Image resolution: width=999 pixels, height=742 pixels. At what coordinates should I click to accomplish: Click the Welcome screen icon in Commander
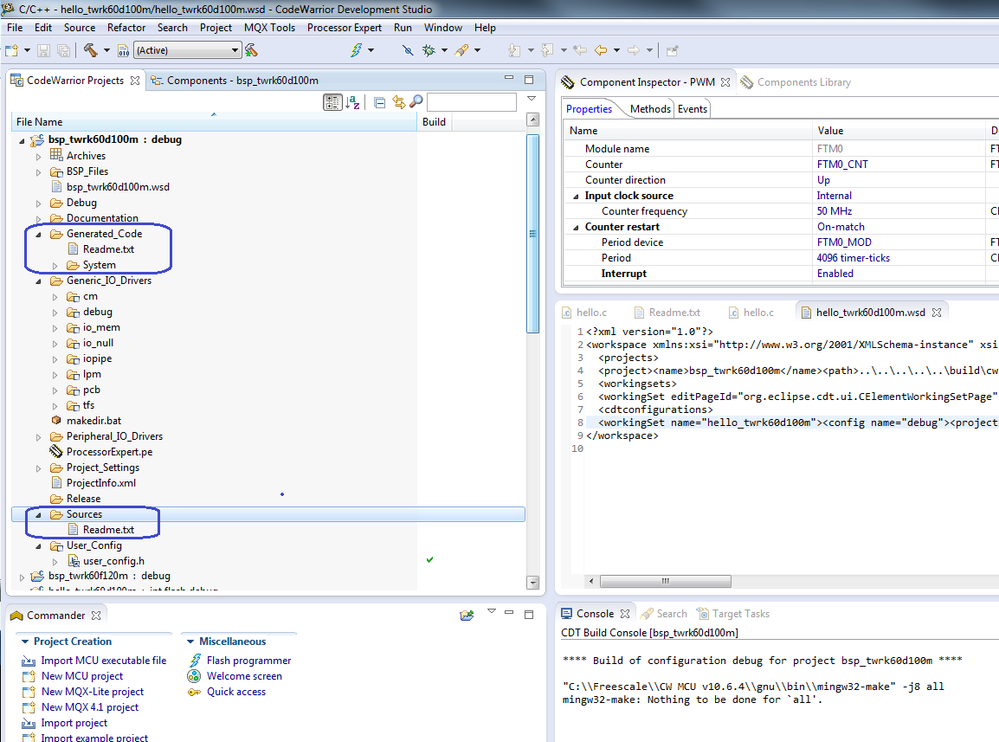[x=195, y=676]
